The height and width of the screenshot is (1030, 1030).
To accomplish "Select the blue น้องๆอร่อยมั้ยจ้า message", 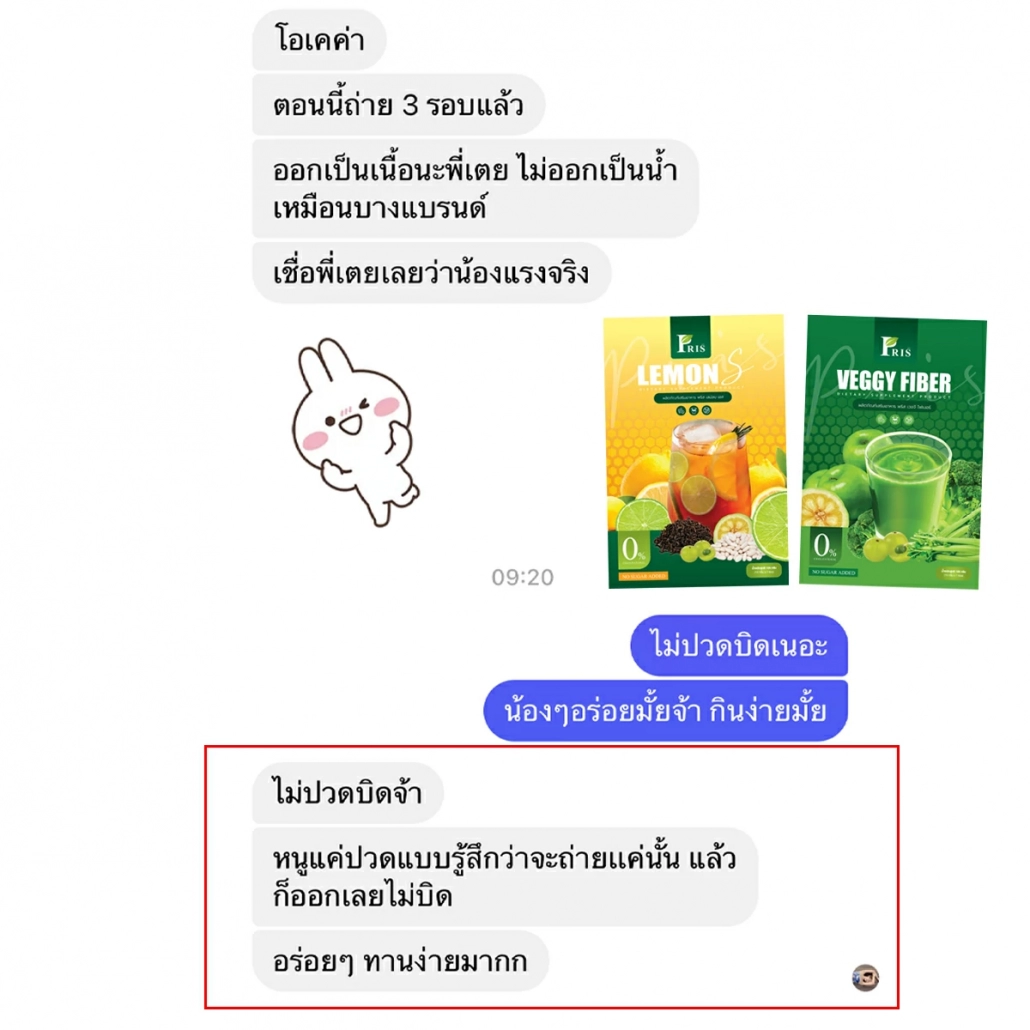I will [x=665, y=711].
